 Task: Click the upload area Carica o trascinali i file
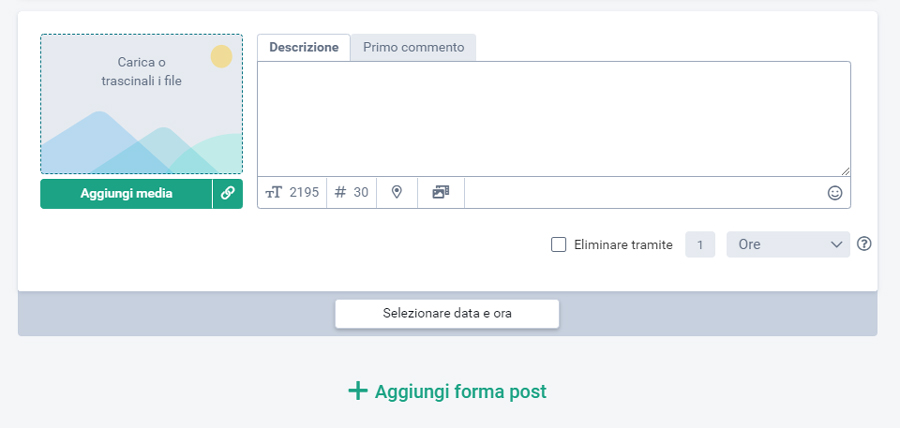[x=141, y=104]
